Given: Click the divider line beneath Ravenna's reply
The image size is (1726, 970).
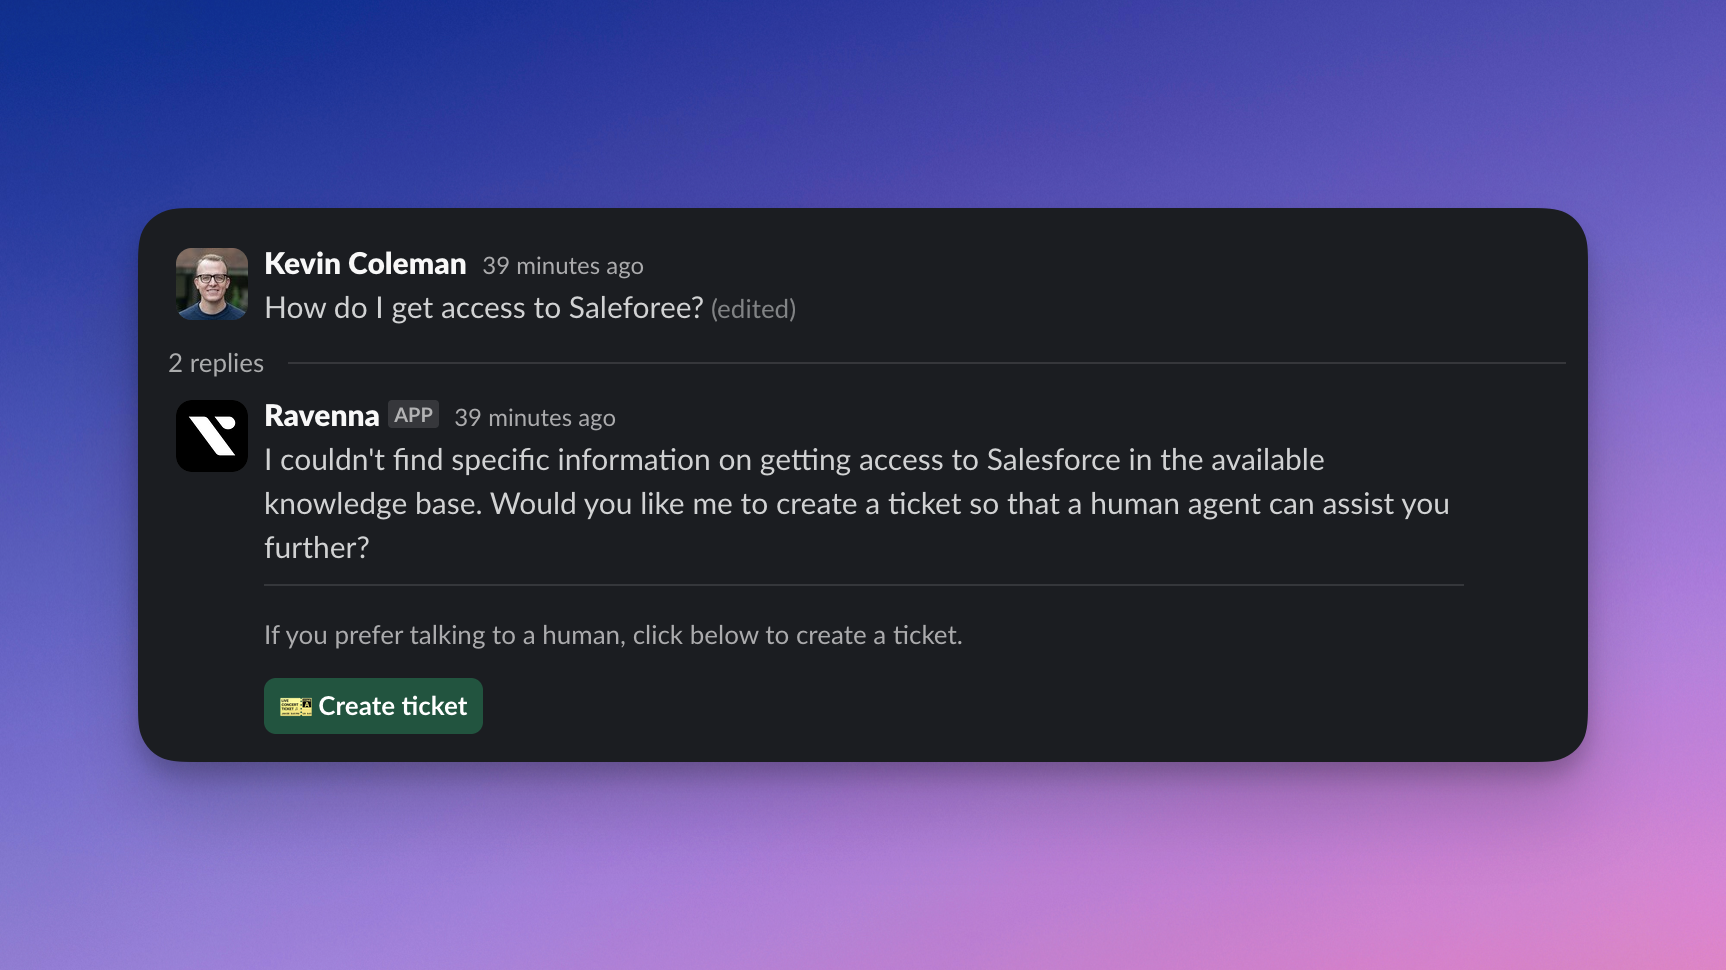Looking at the screenshot, I should pos(864,585).
